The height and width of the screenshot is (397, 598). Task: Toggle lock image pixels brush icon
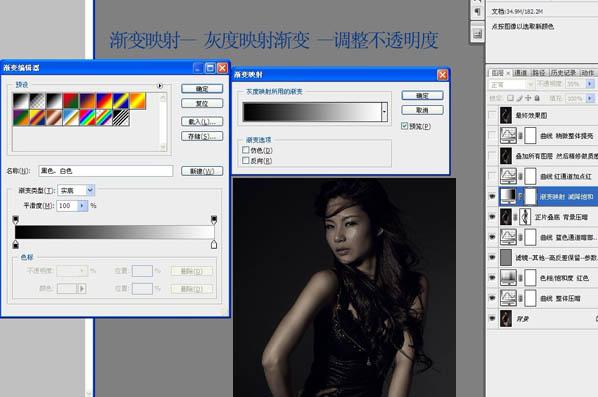pyautogui.click(x=519, y=98)
